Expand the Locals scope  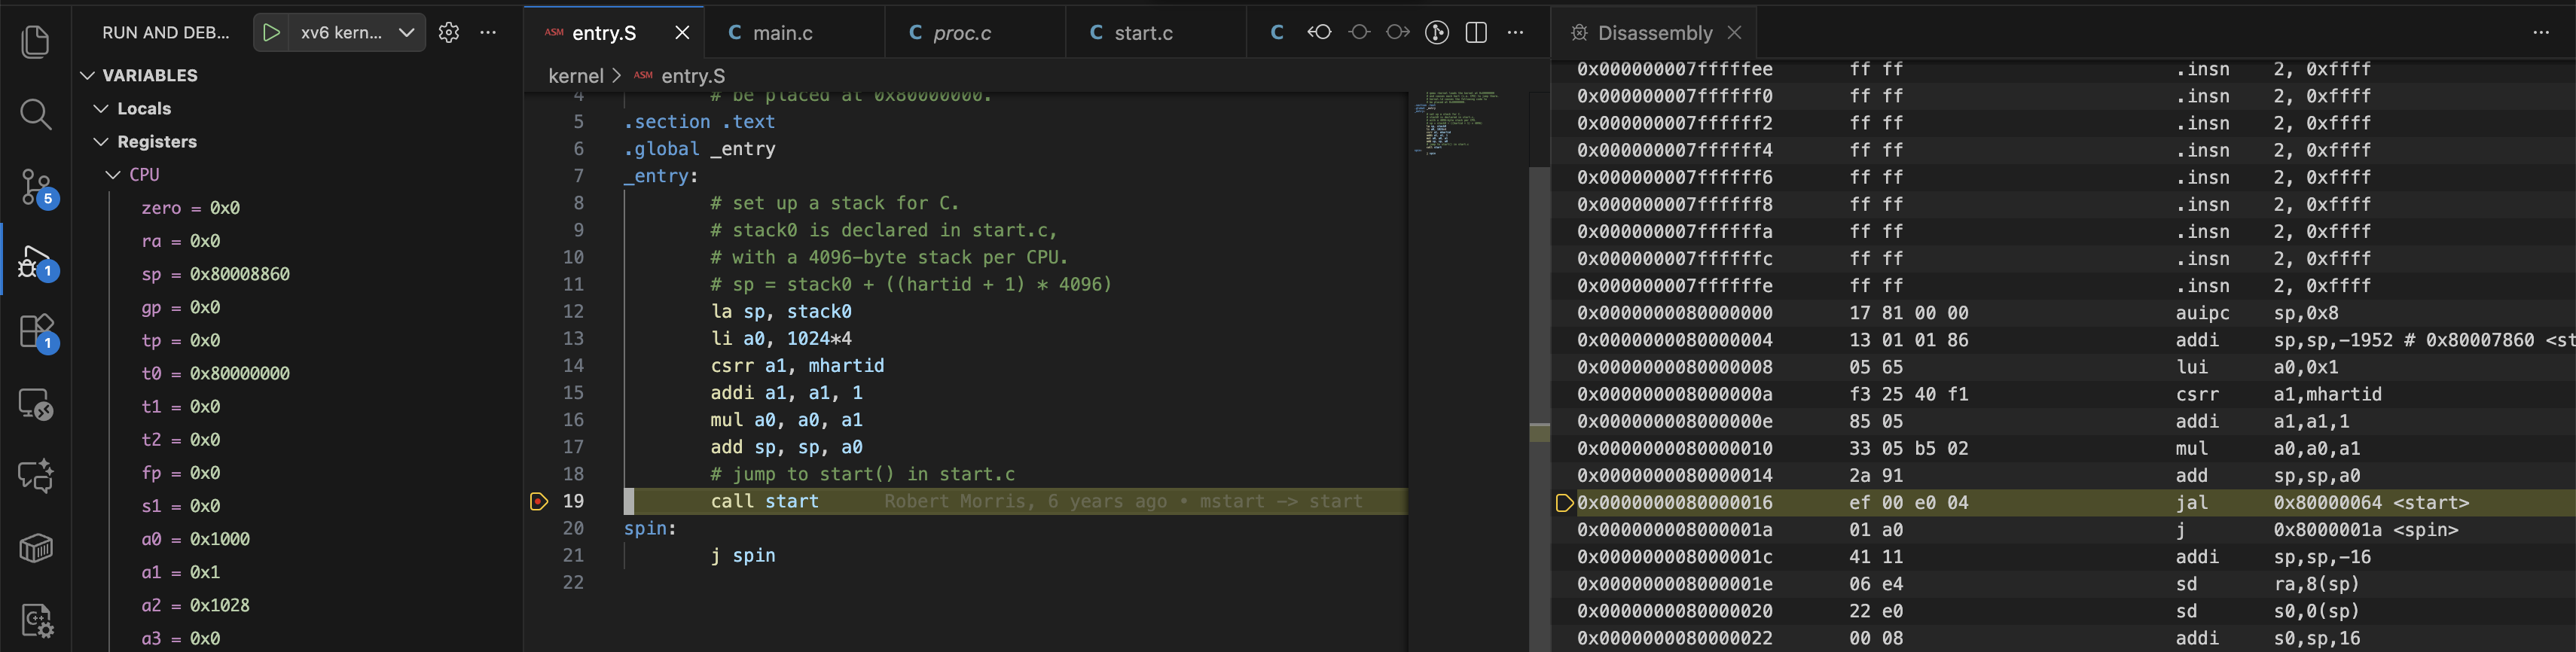click(x=101, y=109)
